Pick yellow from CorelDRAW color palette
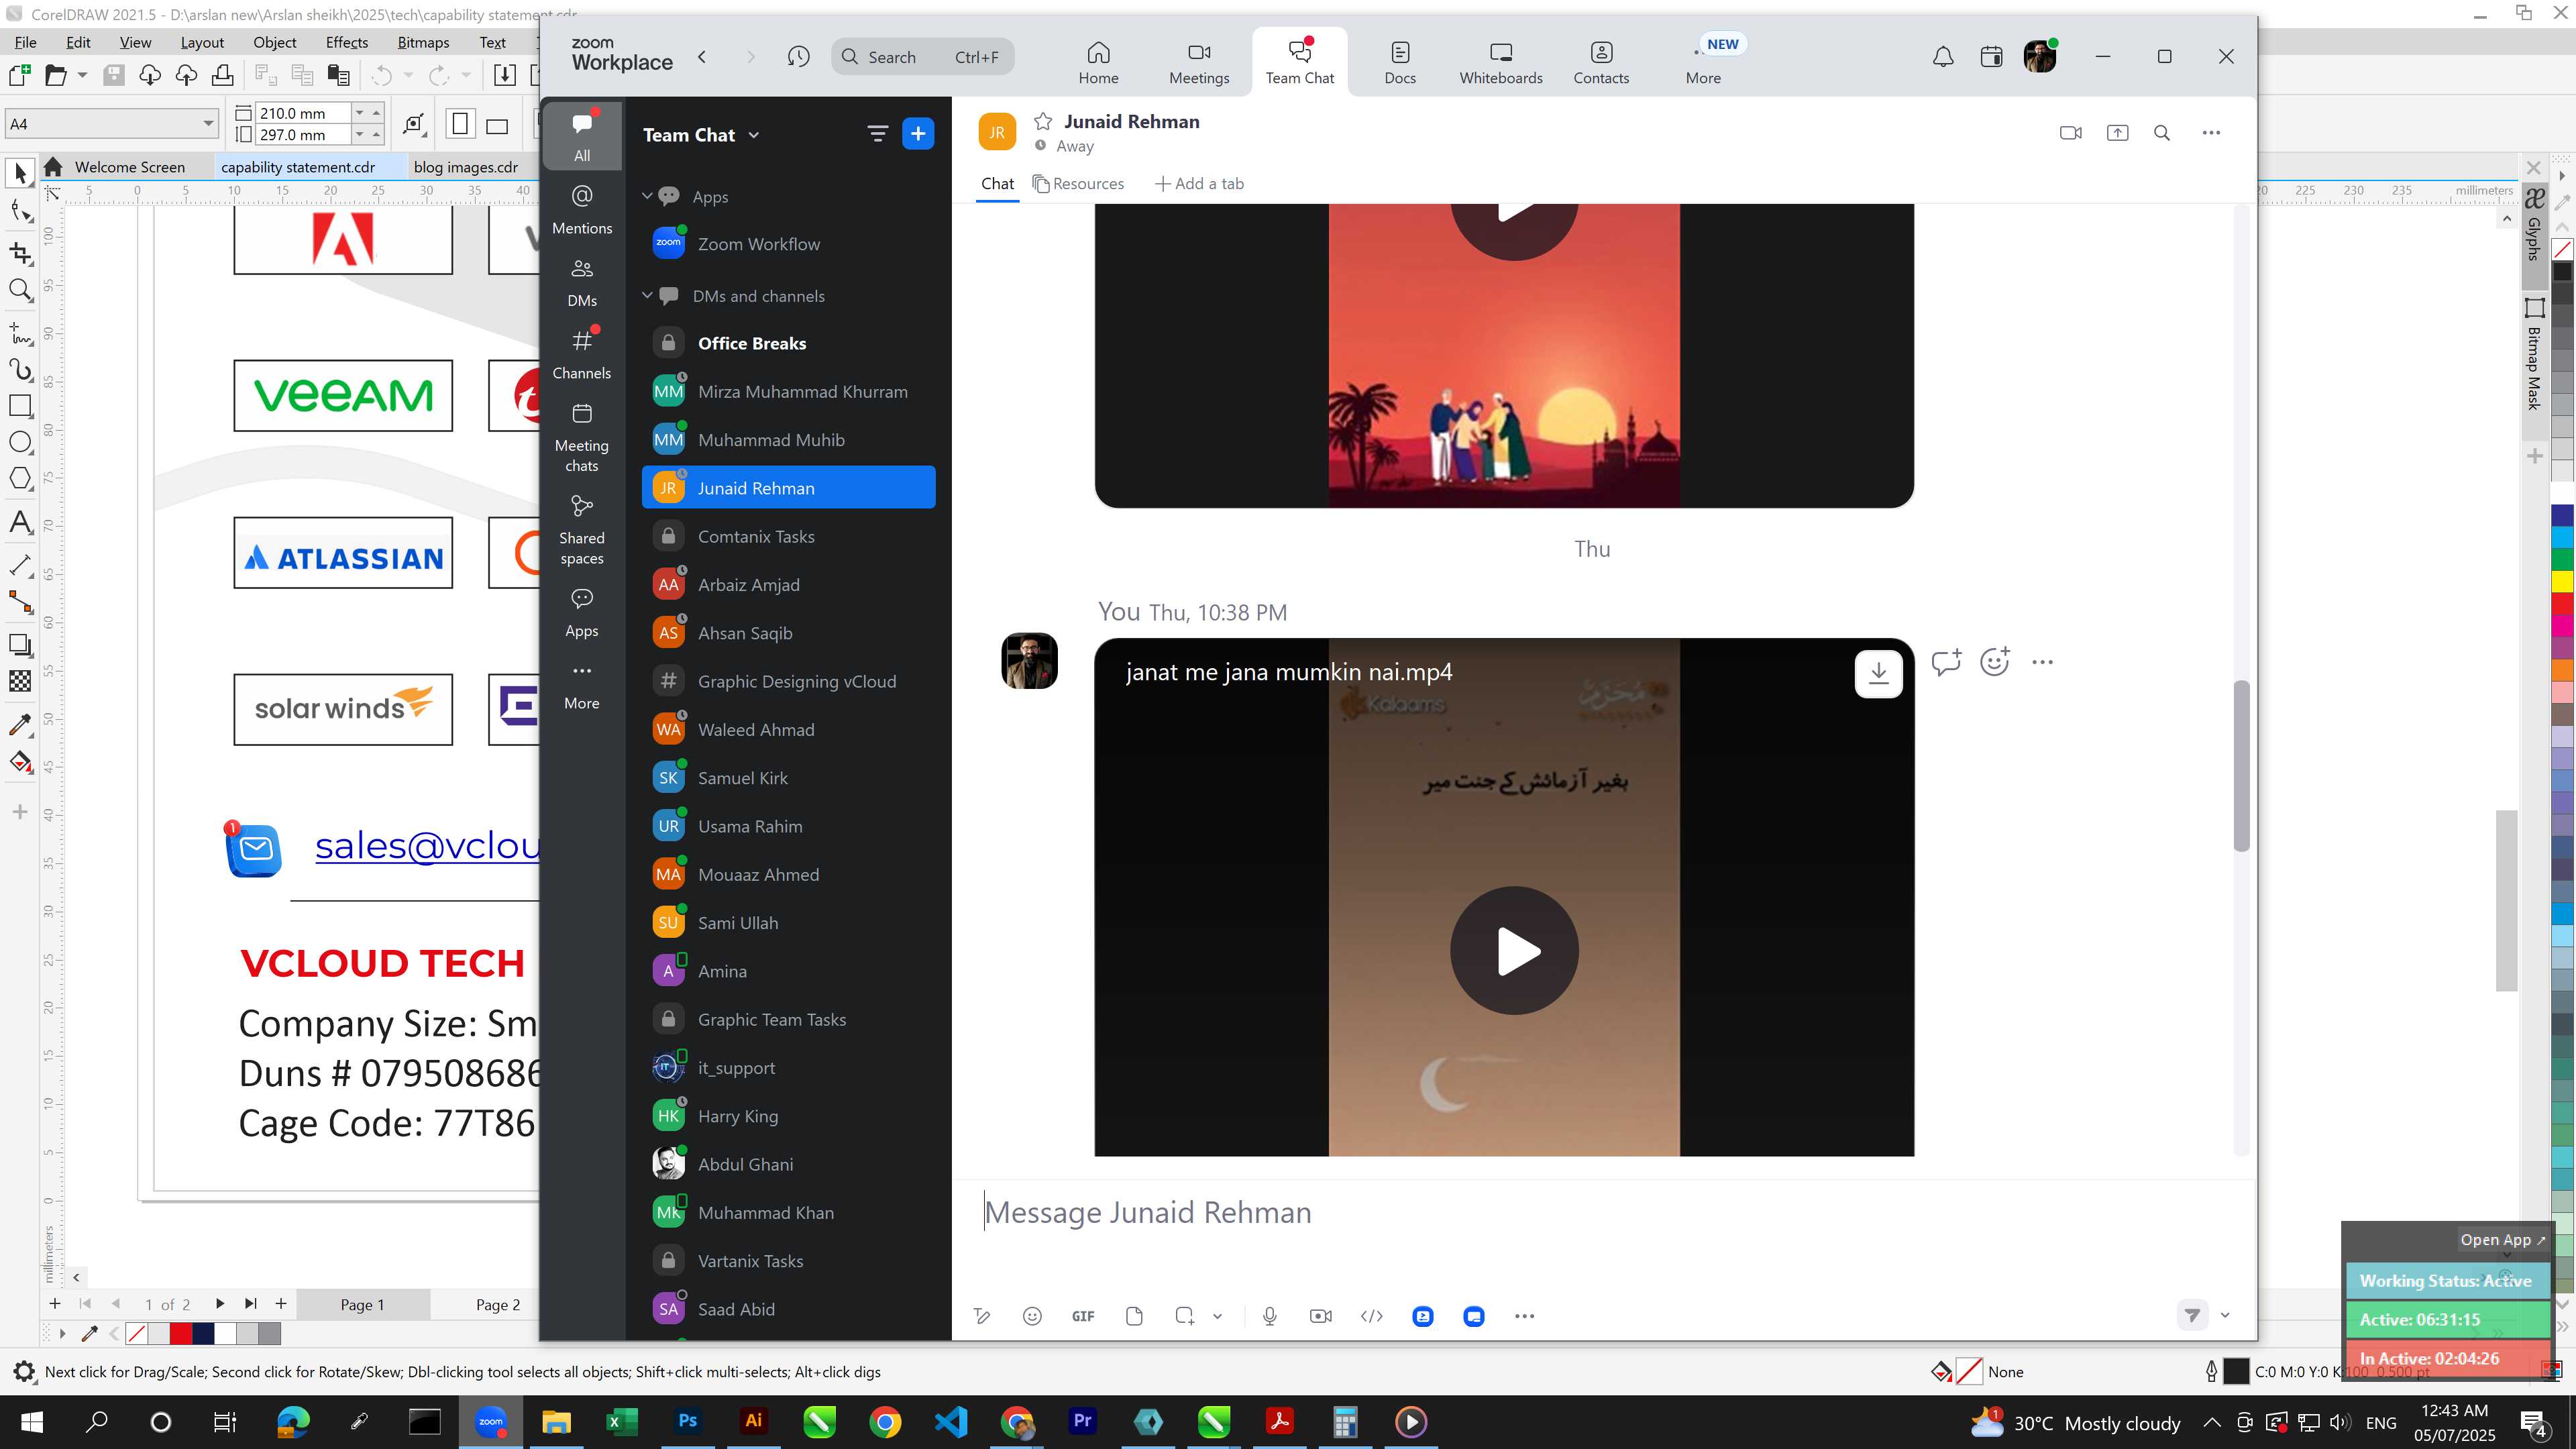 click(2562, 582)
